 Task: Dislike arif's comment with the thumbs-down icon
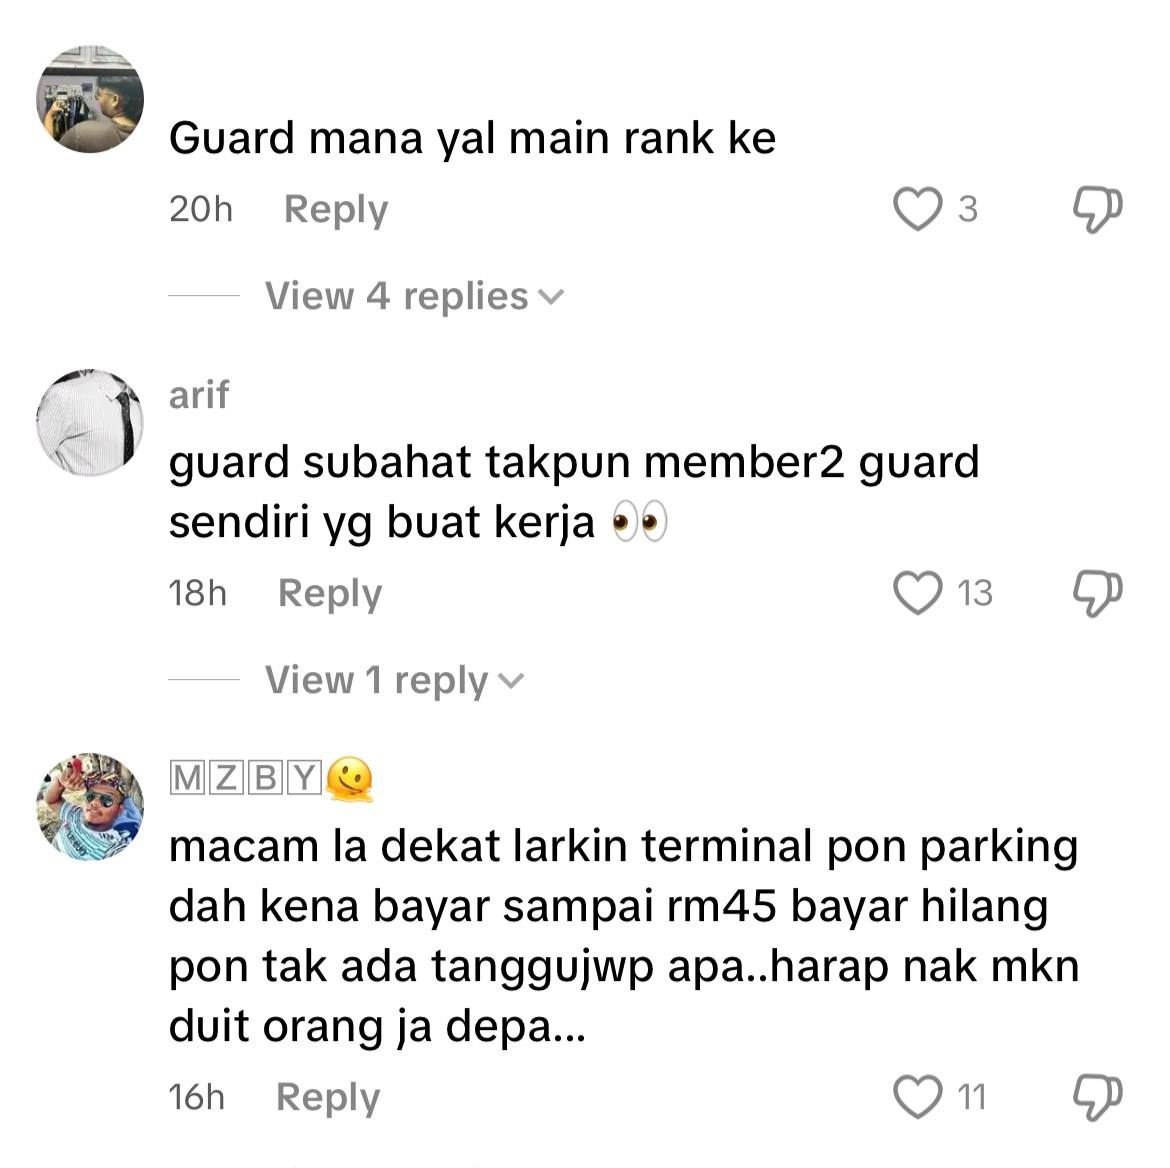1097,594
